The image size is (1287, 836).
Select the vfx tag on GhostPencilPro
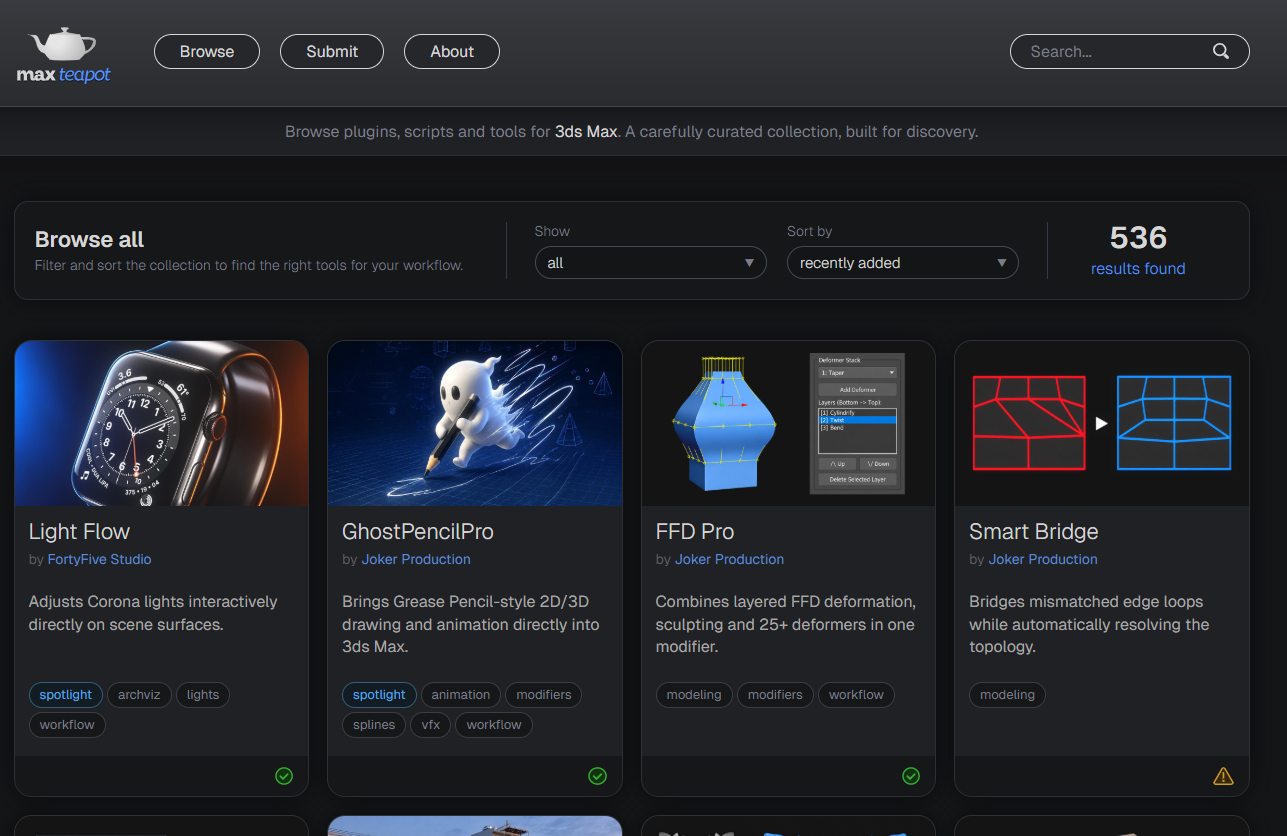pyautogui.click(x=431, y=725)
